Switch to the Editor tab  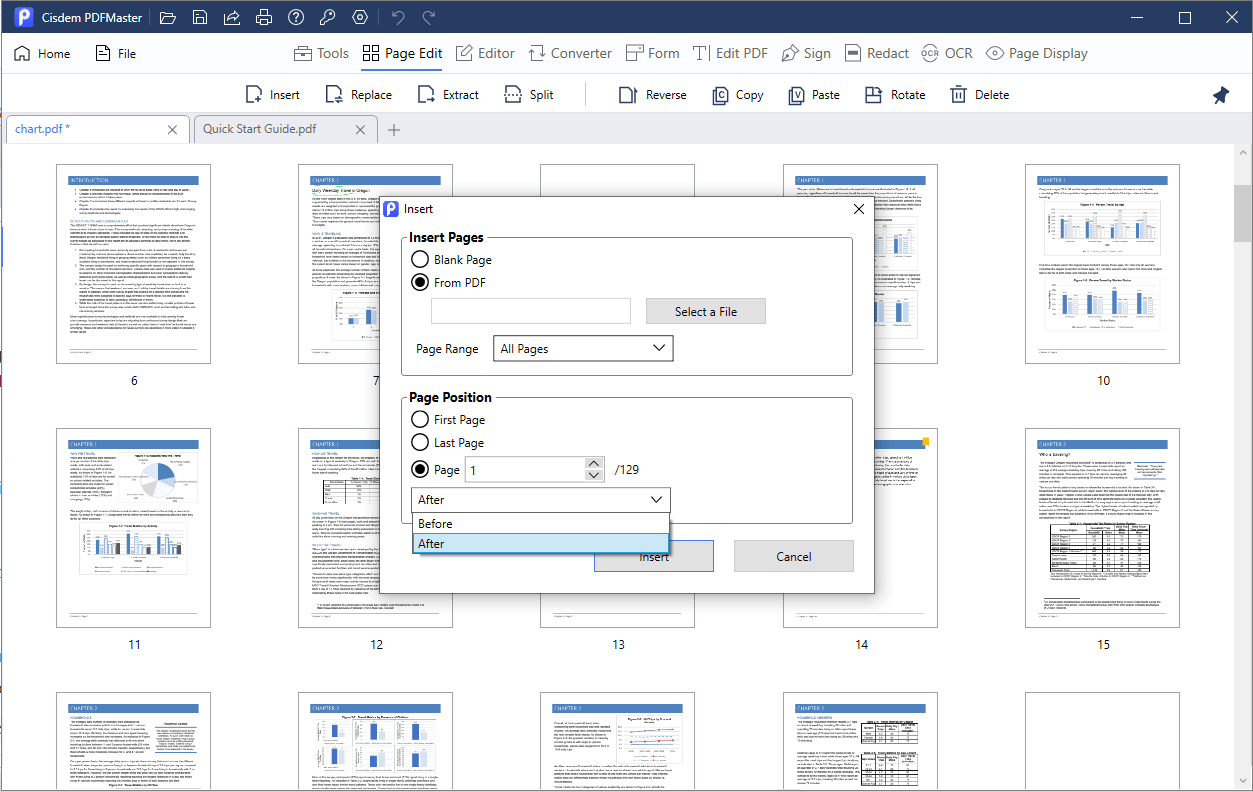click(x=485, y=54)
